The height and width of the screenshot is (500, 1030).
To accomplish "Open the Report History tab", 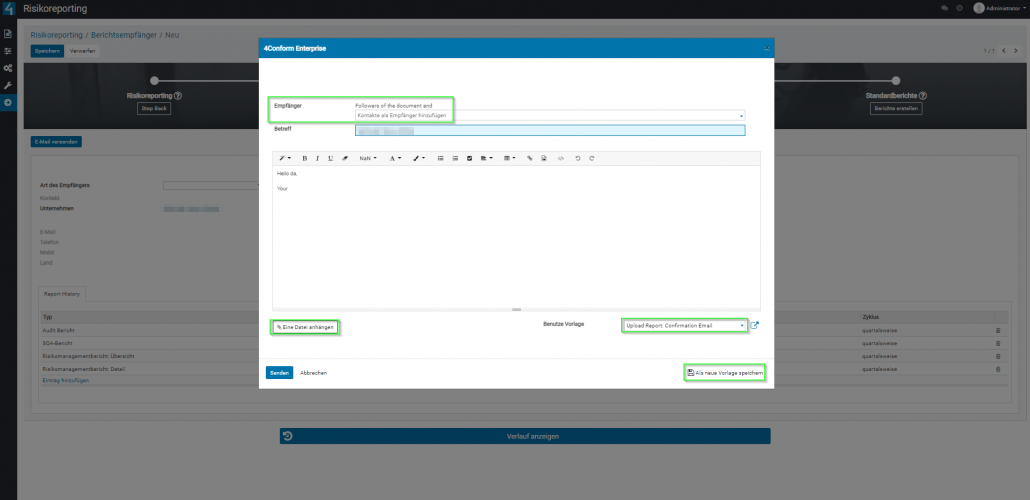I will pos(64,294).
